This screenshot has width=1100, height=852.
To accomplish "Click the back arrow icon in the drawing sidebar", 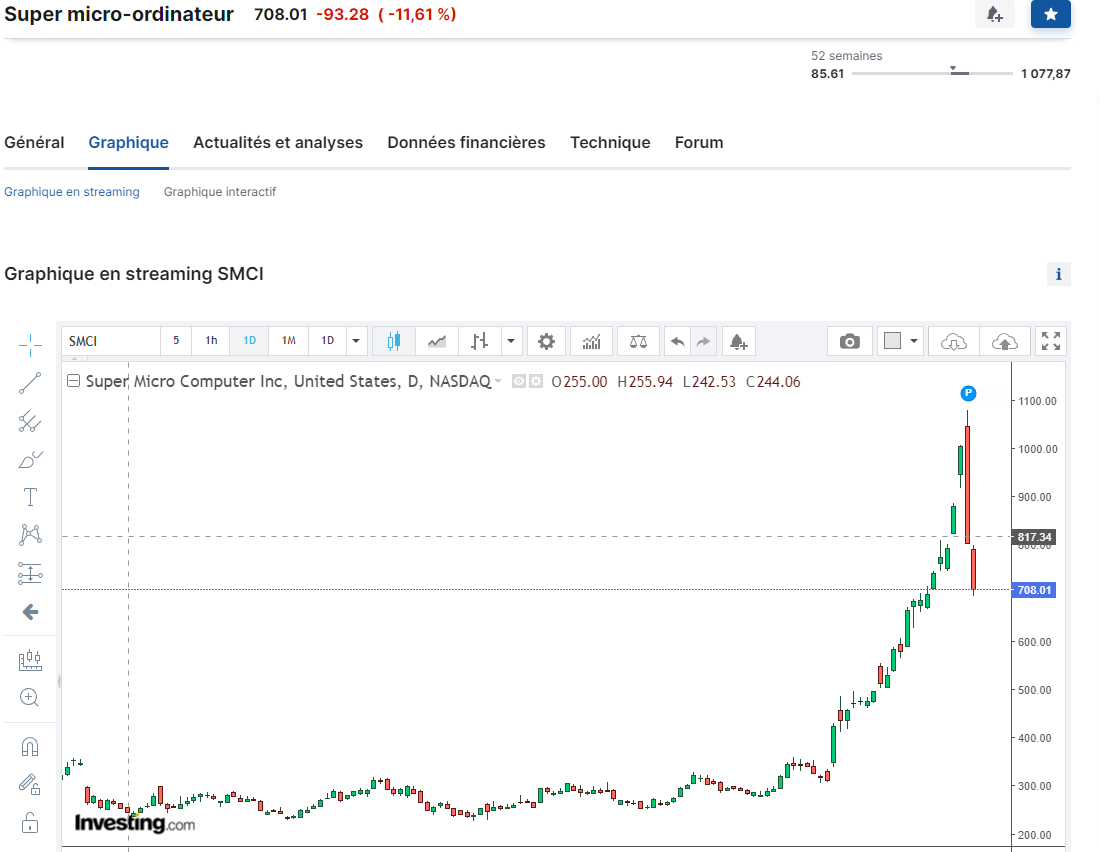I will tap(30, 612).
